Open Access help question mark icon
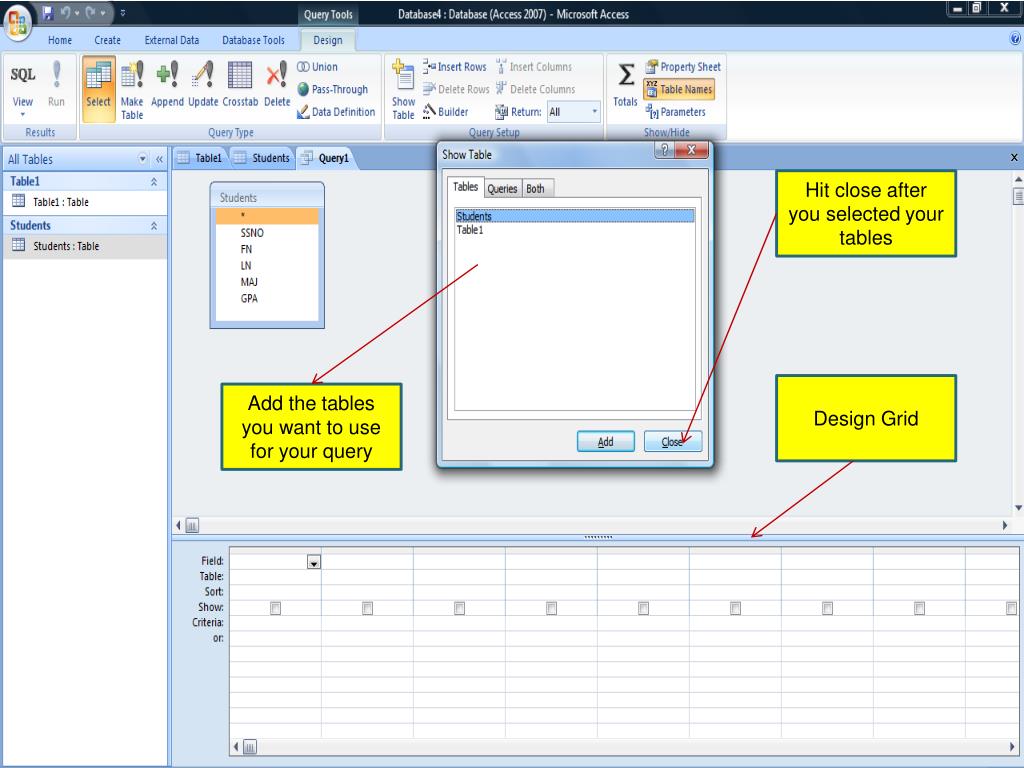Viewport: 1024px width, 768px height. pyautogui.click(x=1015, y=39)
